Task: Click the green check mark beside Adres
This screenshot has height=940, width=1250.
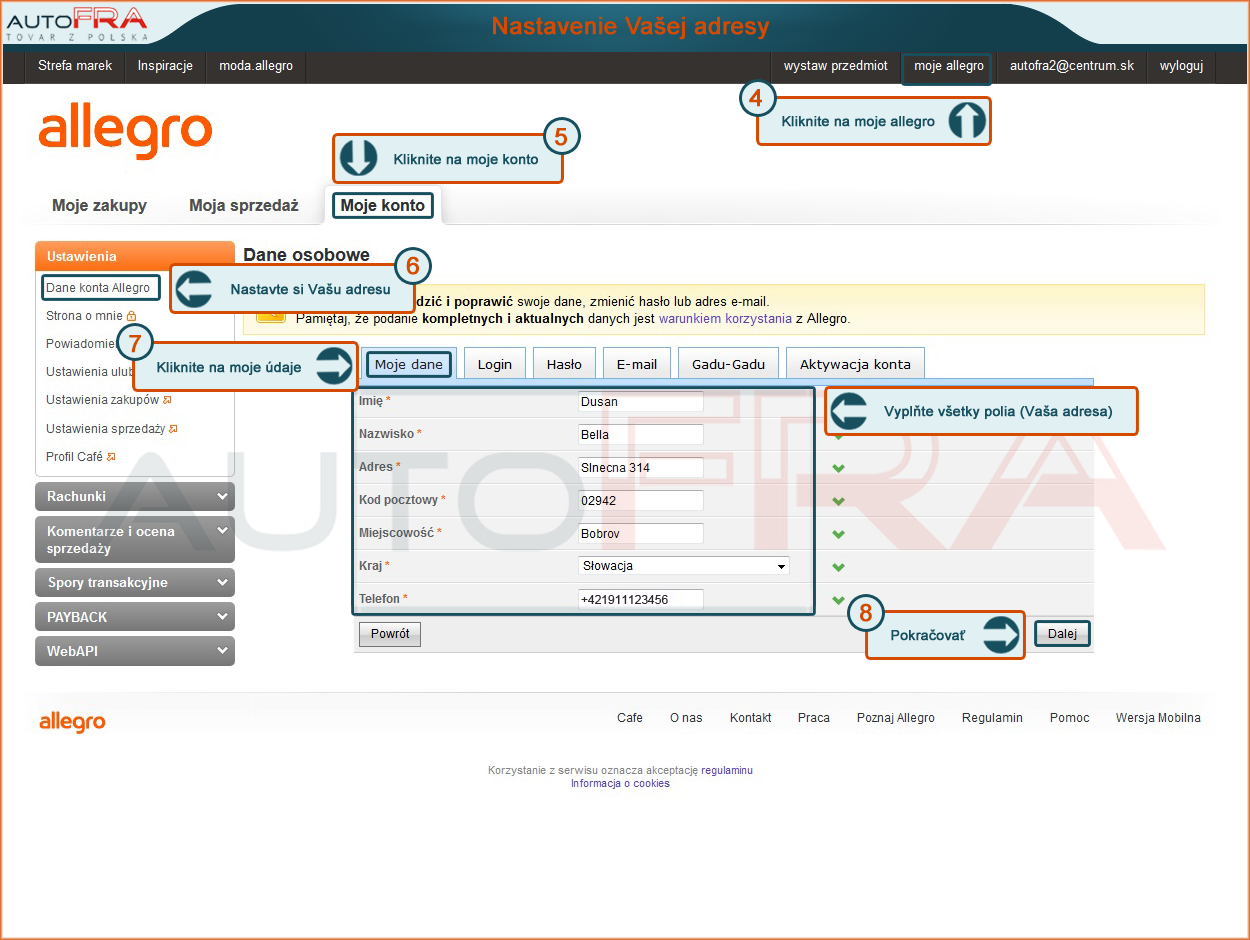Action: (838, 468)
